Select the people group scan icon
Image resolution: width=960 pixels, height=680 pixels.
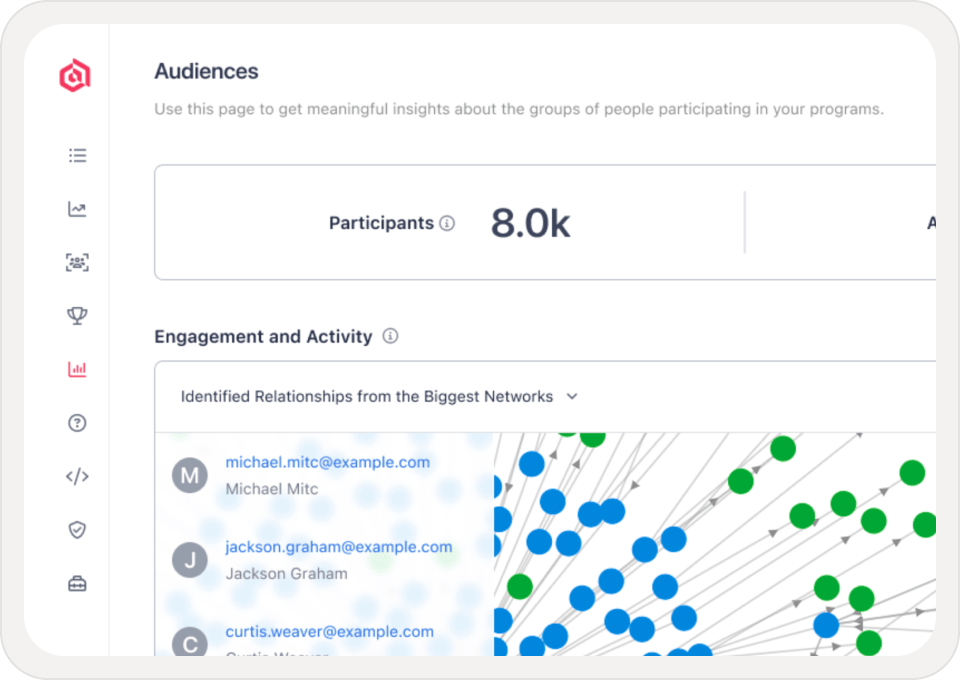(77, 263)
